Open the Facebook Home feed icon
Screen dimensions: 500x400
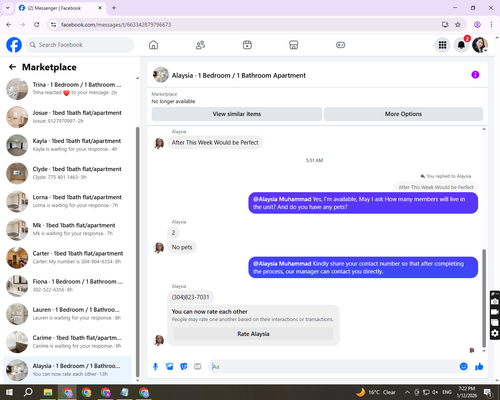(x=153, y=45)
